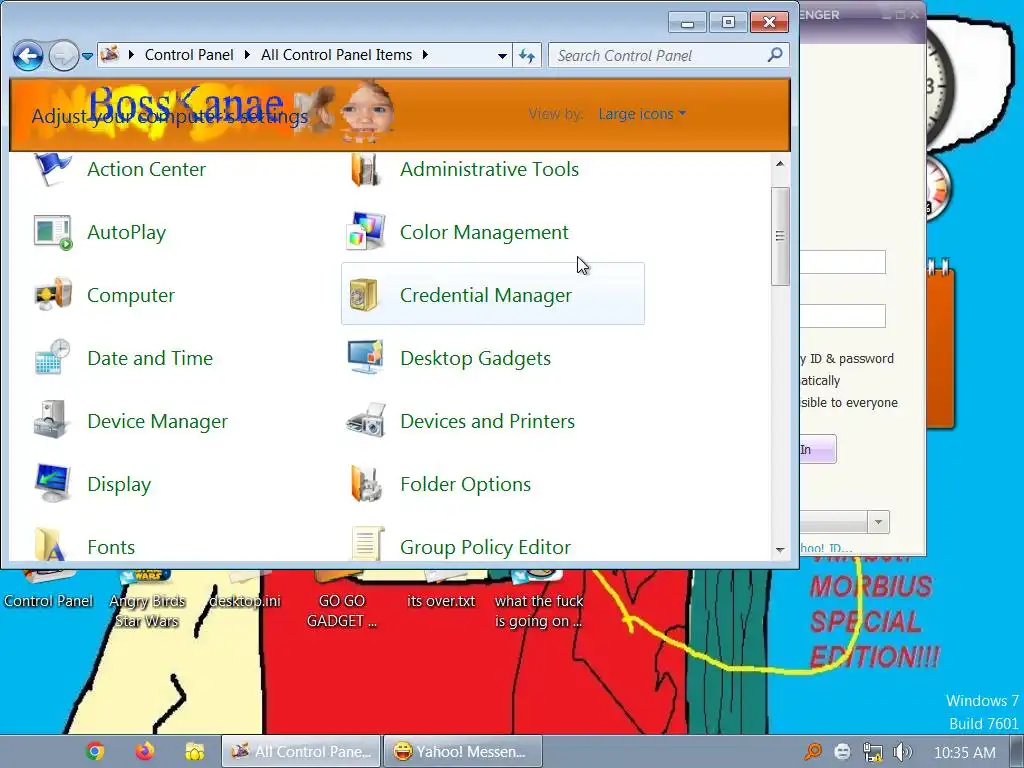Click the Forward navigation arrow
The image size is (1024, 768).
pyautogui.click(x=63, y=56)
